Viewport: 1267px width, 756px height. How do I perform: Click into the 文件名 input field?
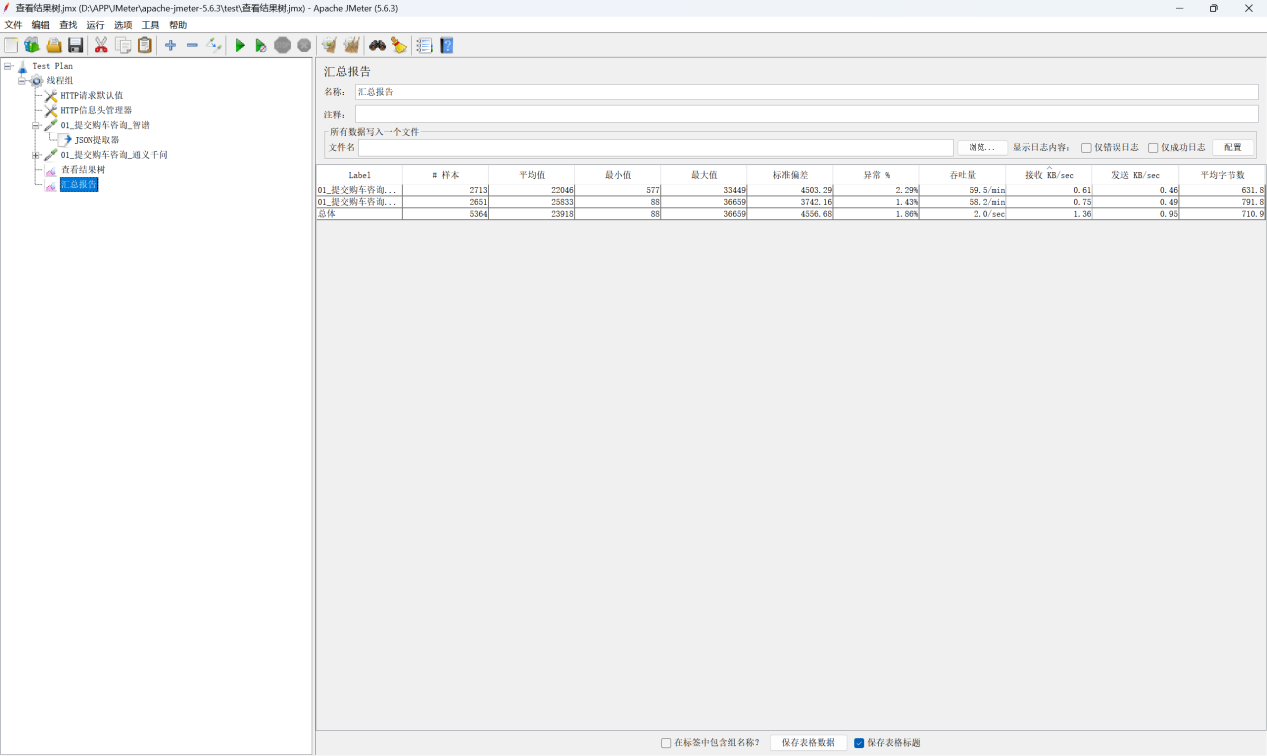coord(656,148)
